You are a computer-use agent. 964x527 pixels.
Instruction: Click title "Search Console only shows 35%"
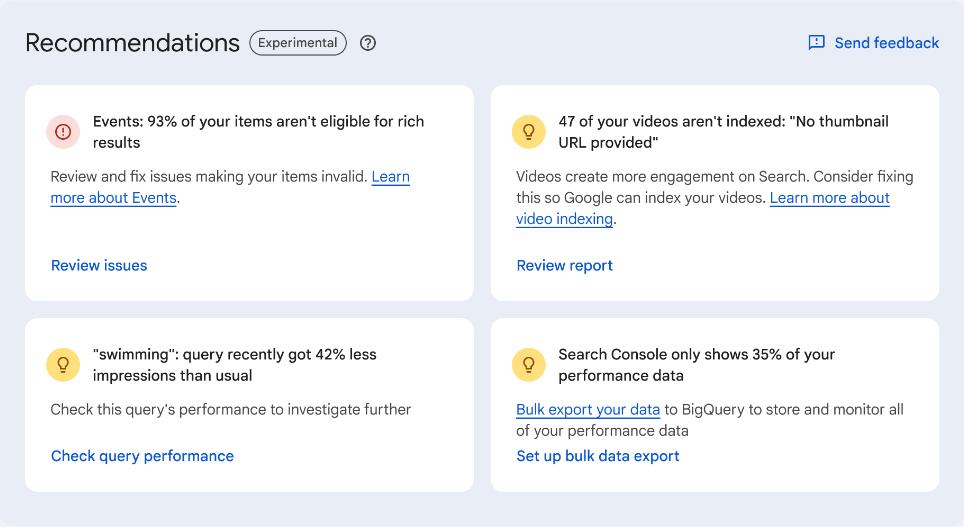tap(696, 365)
